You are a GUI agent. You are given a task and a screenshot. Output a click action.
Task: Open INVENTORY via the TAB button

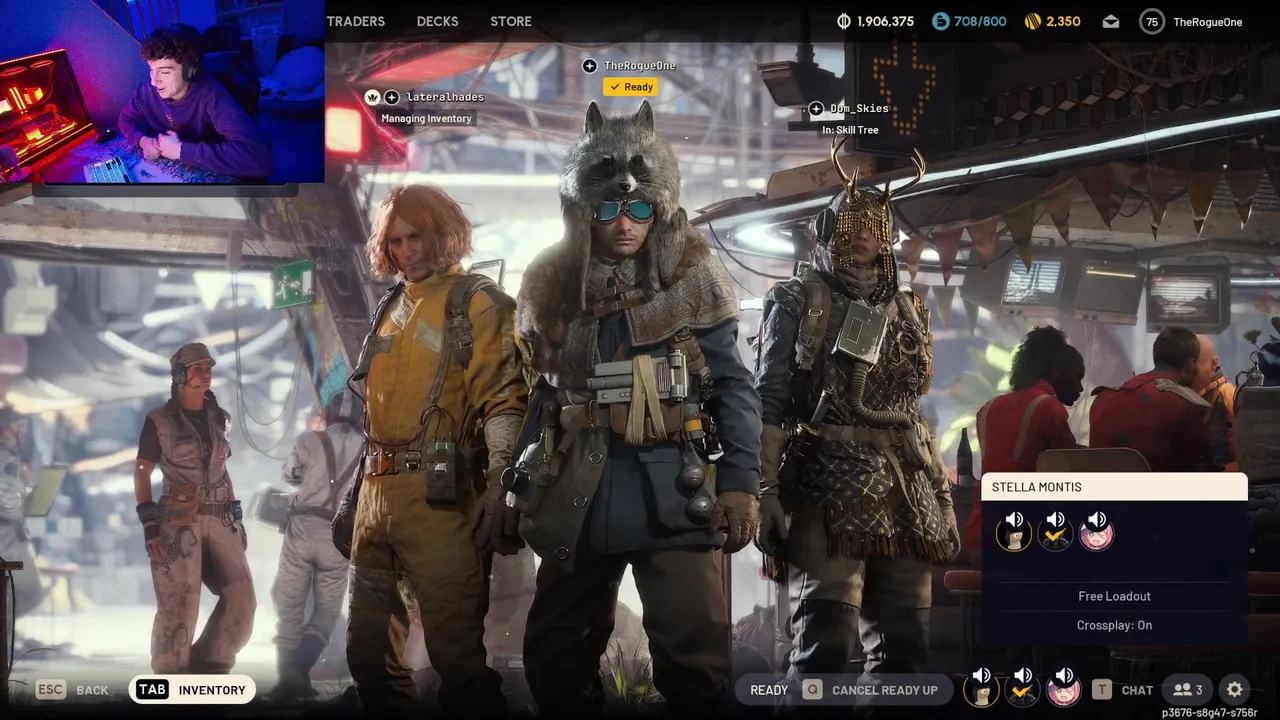[x=192, y=690]
